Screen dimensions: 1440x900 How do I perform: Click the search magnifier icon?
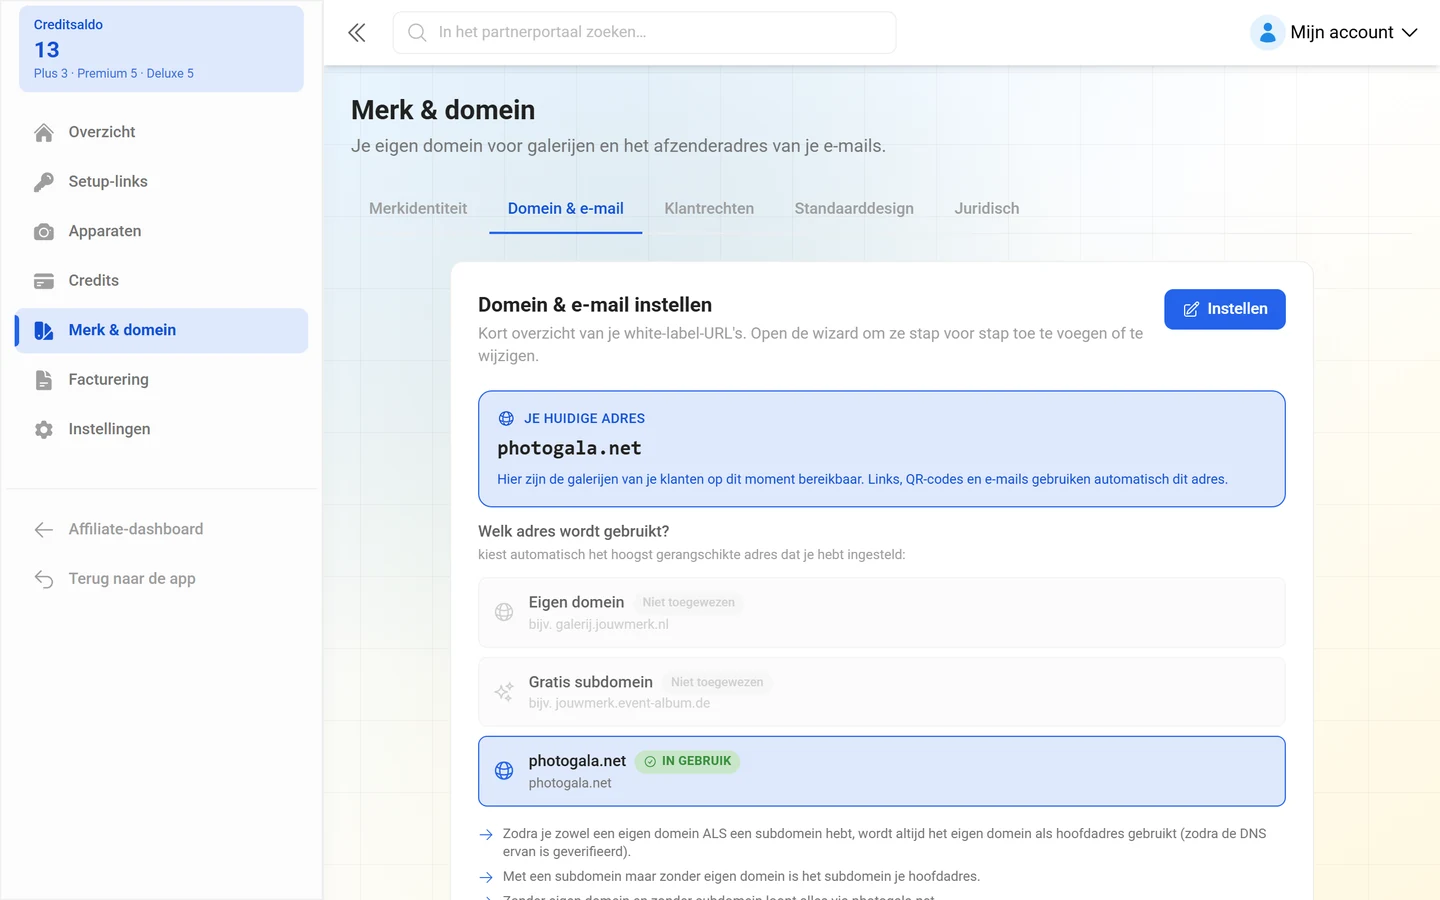[x=417, y=33]
